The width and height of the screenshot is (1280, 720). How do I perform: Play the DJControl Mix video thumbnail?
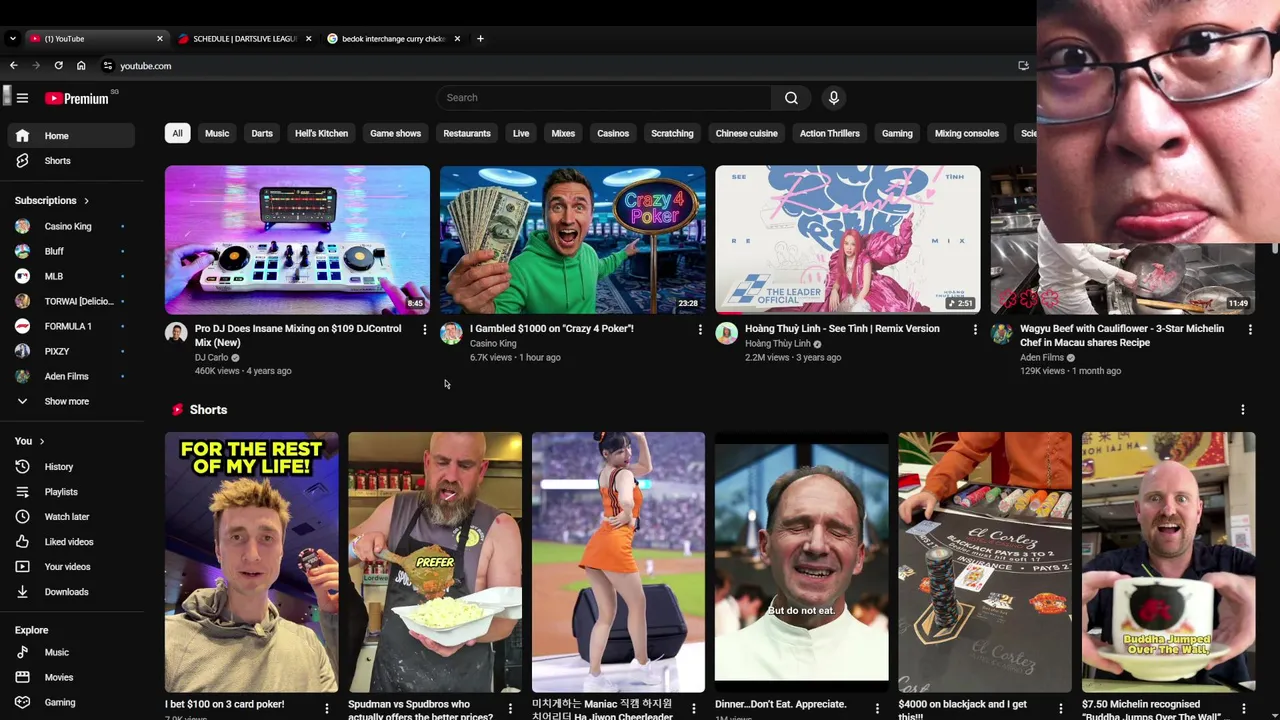pyautogui.click(x=297, y=240)
